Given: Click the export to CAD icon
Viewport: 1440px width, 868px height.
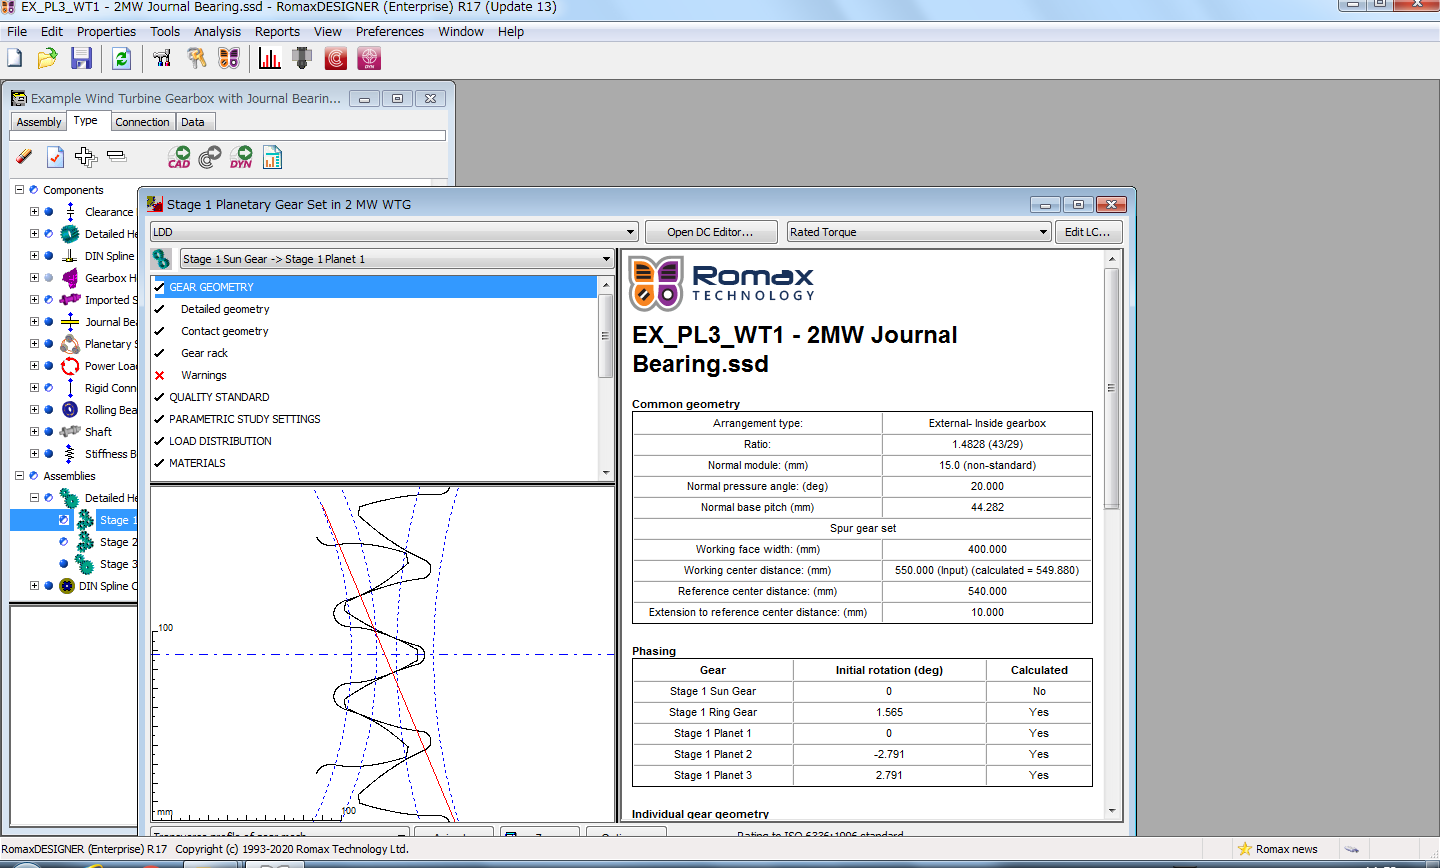Looking at the screenshot, I should [179, 157].
